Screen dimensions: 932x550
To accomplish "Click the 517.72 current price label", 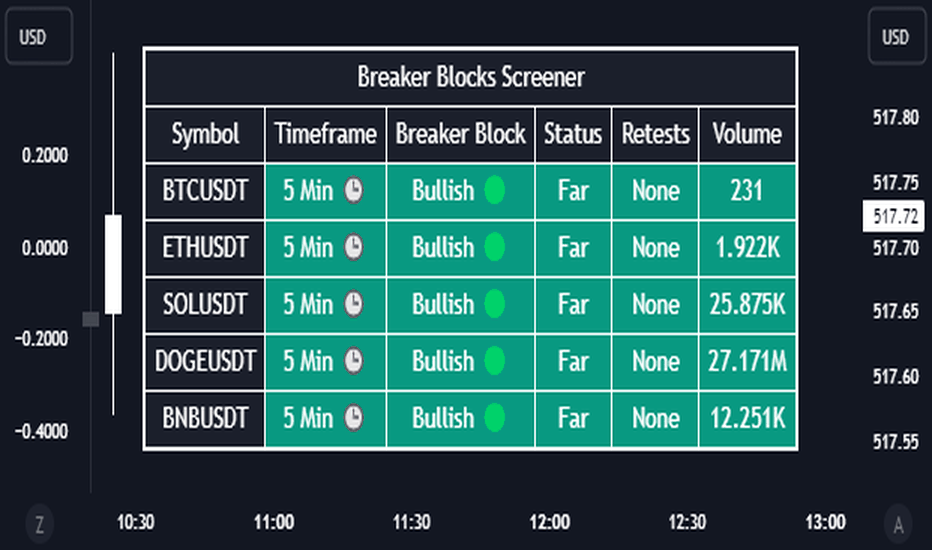I will click(x=893, y=216).
